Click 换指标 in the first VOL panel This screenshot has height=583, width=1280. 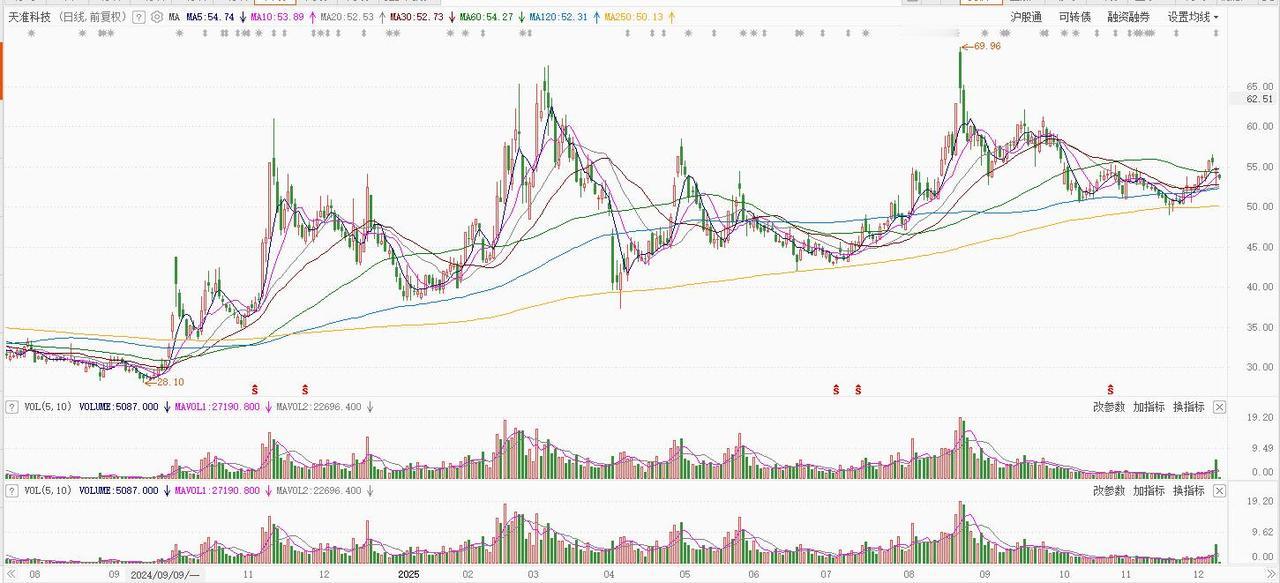coord(1189,407)
